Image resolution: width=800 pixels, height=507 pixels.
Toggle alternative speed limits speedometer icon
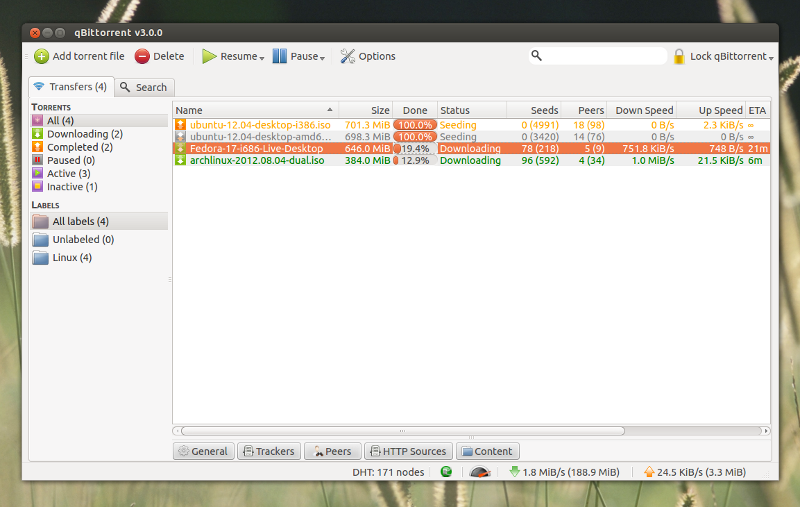click(x=480, y=472)
